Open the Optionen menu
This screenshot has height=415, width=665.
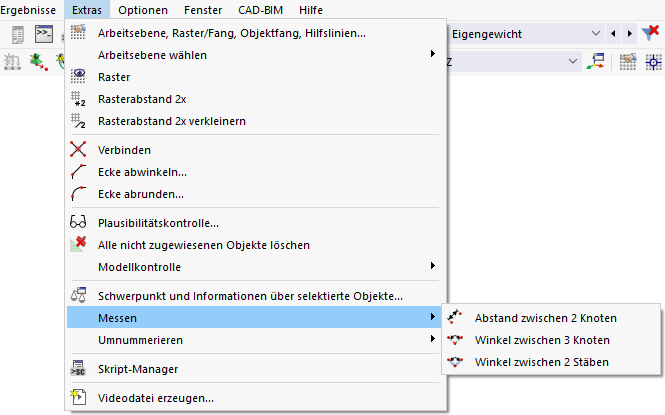143,9
